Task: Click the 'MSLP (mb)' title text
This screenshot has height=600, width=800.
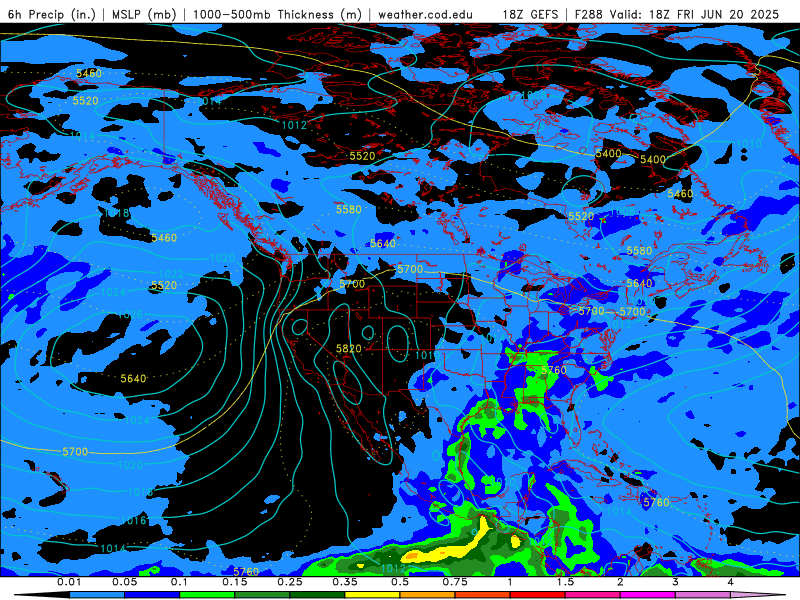Action: (143, 14)
